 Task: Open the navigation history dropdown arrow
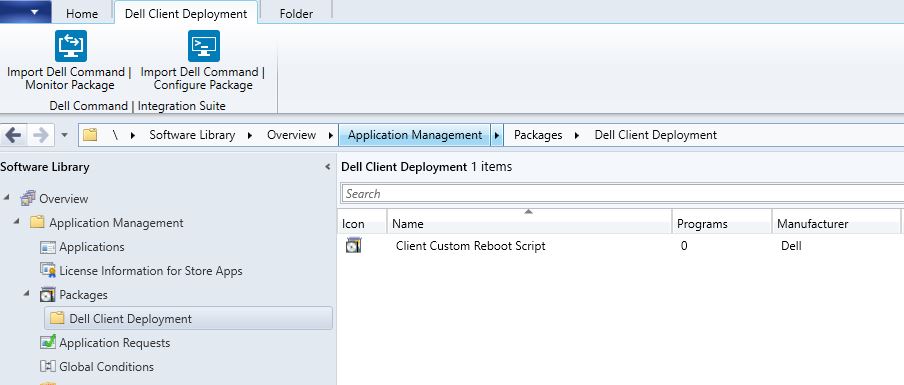[x=65, y=135]
